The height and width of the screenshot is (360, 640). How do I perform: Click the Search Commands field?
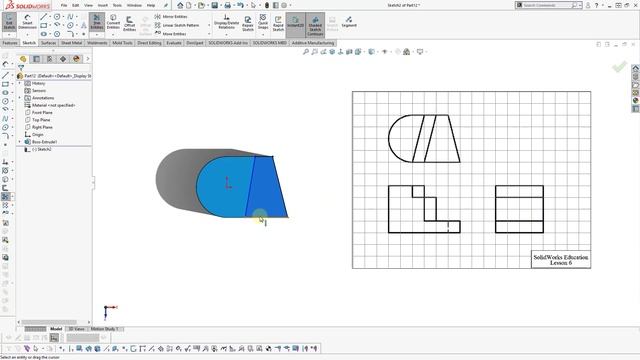(549, 5)
